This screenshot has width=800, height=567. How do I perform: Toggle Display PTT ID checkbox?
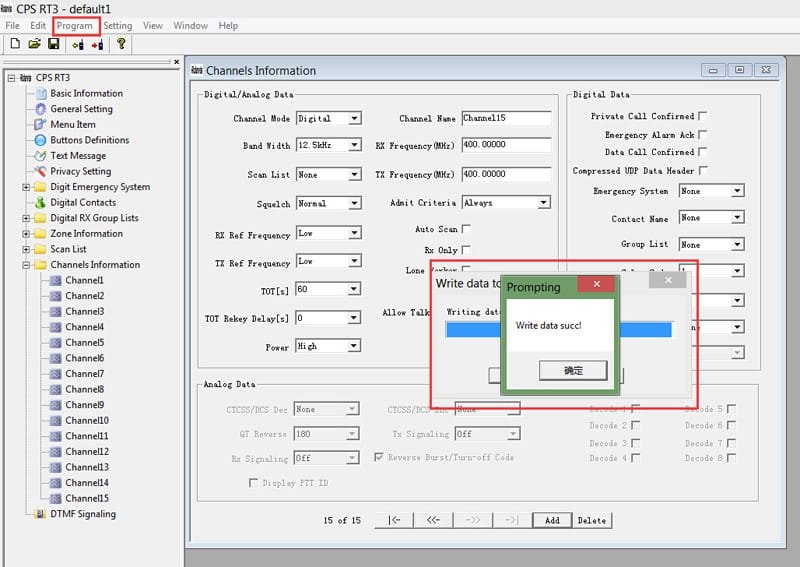[x=253, y=482]
